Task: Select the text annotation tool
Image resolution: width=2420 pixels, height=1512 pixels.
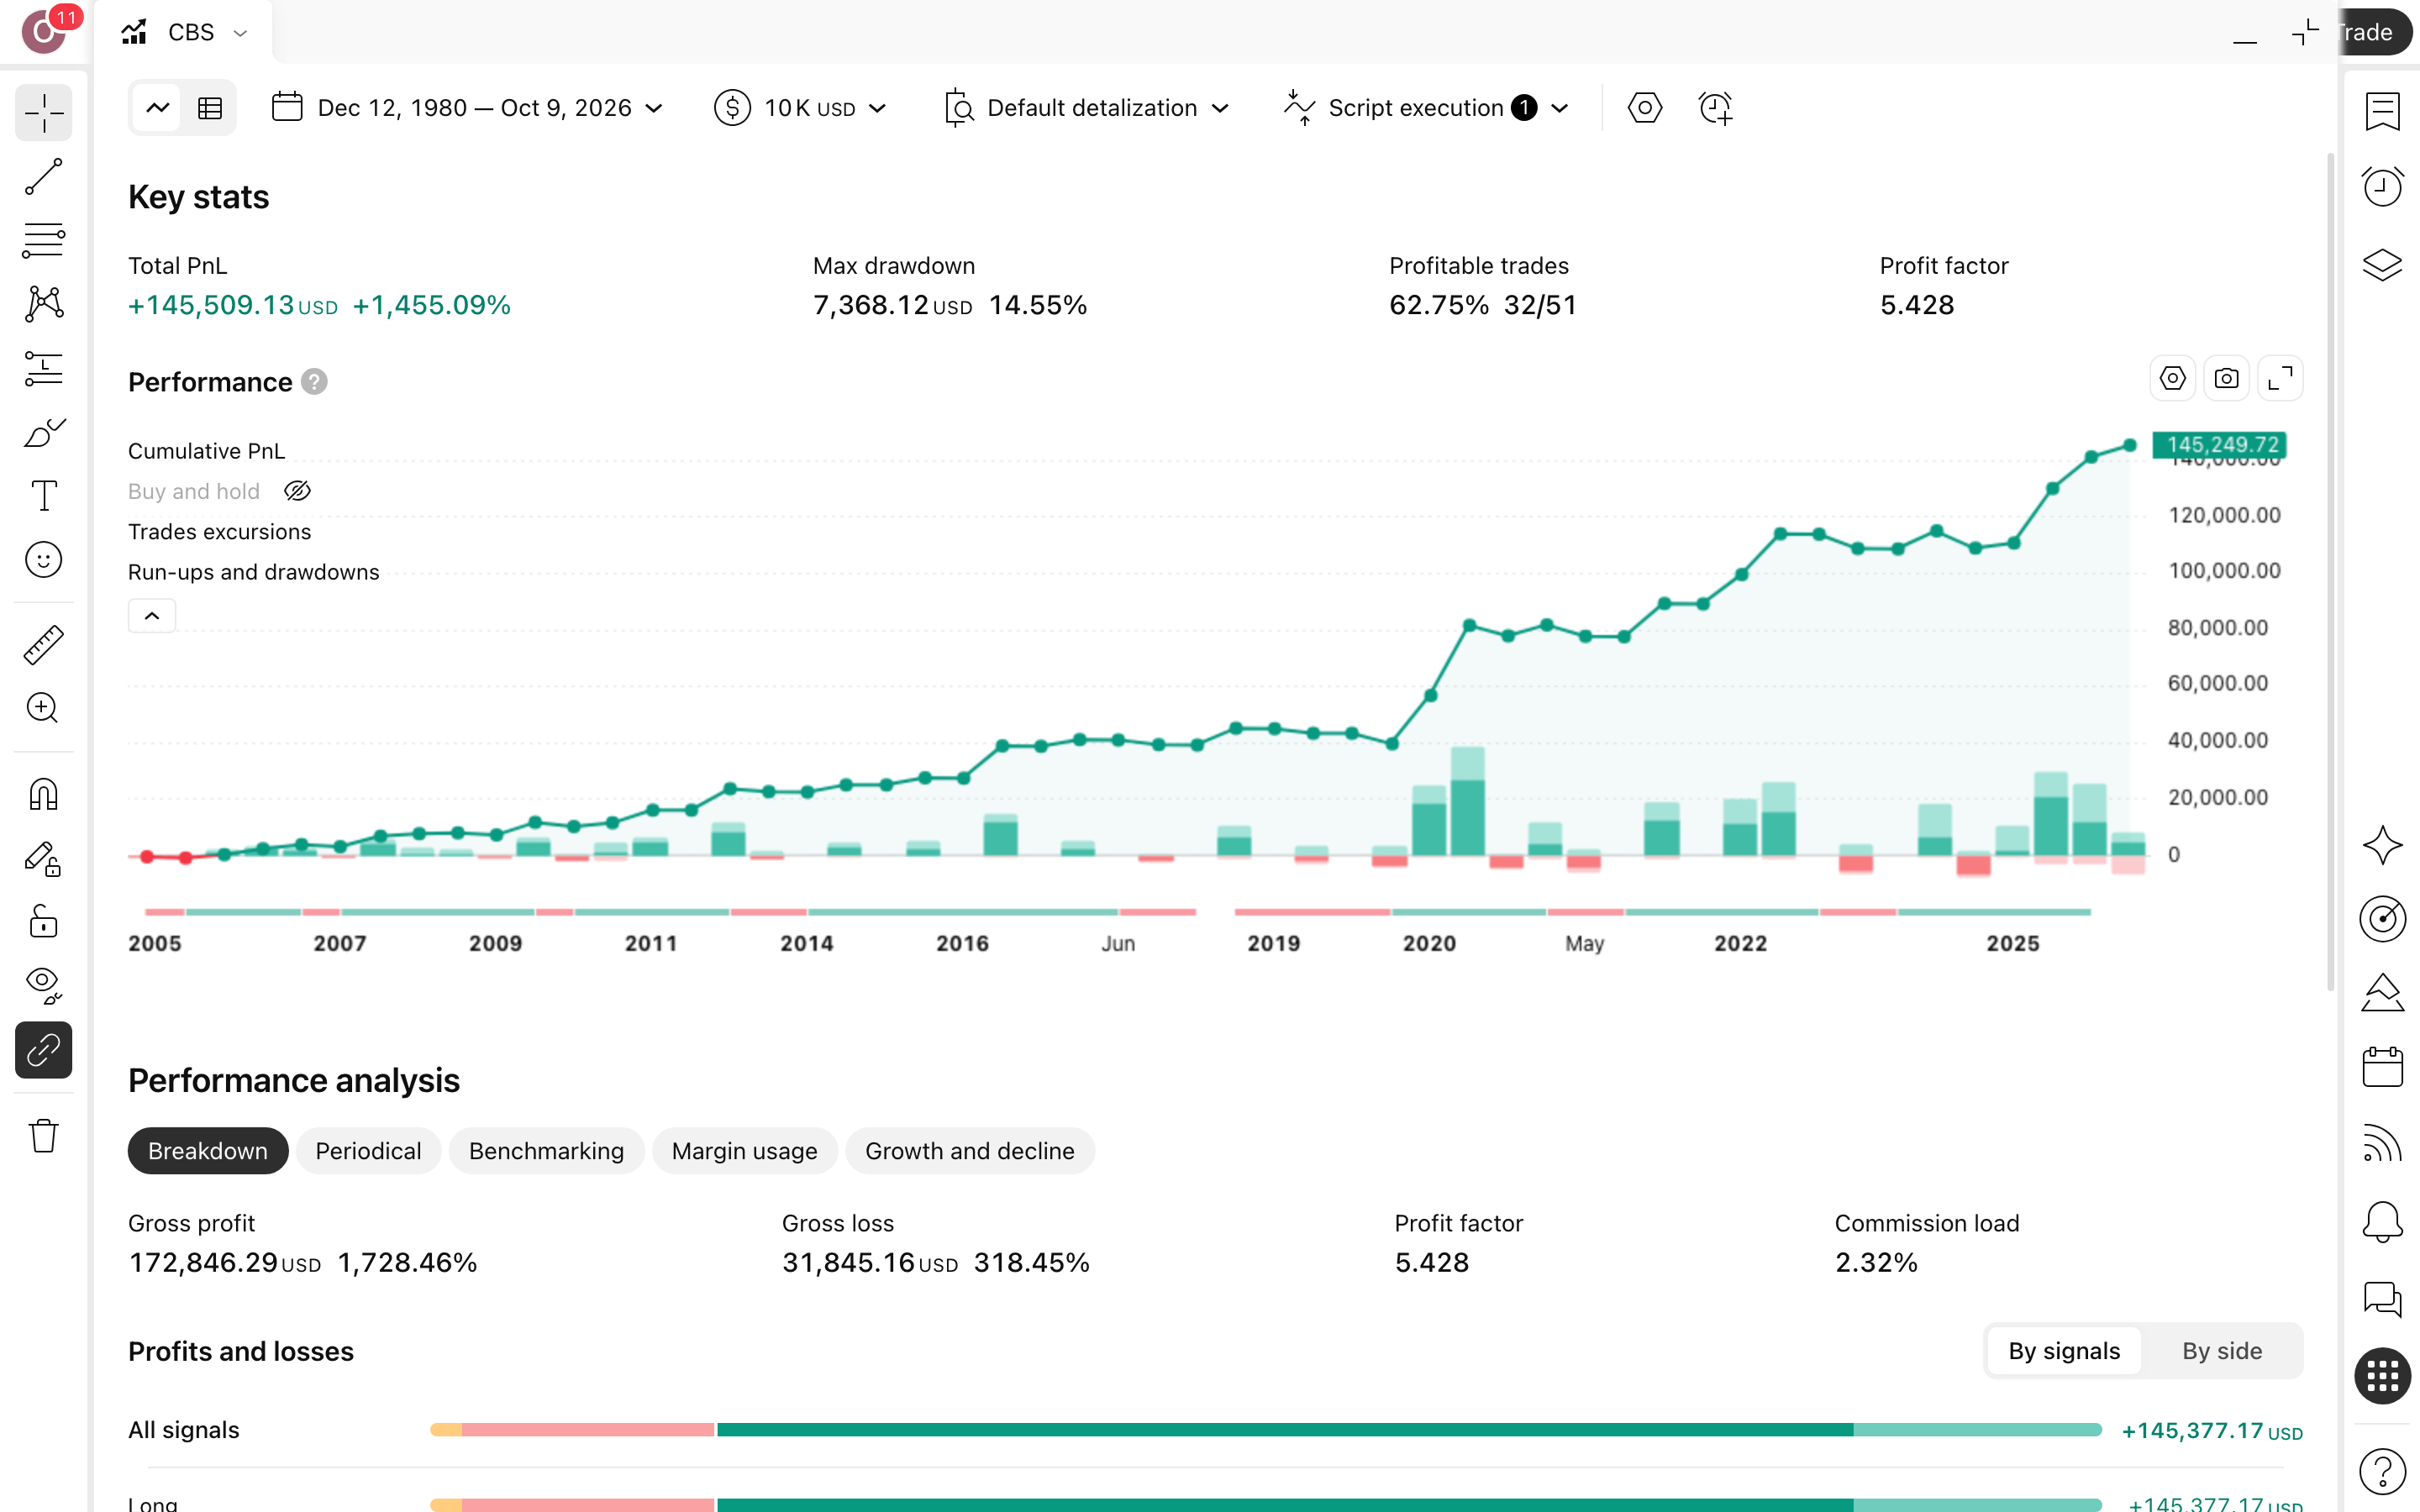Action: 44,495
